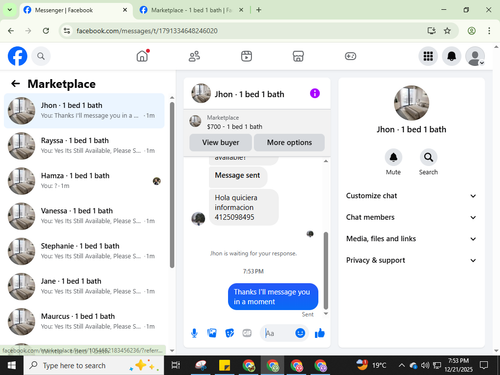Search in conversation magnifier icon
The height and width of the screenshot is (375, 500).
pos(428,157)
